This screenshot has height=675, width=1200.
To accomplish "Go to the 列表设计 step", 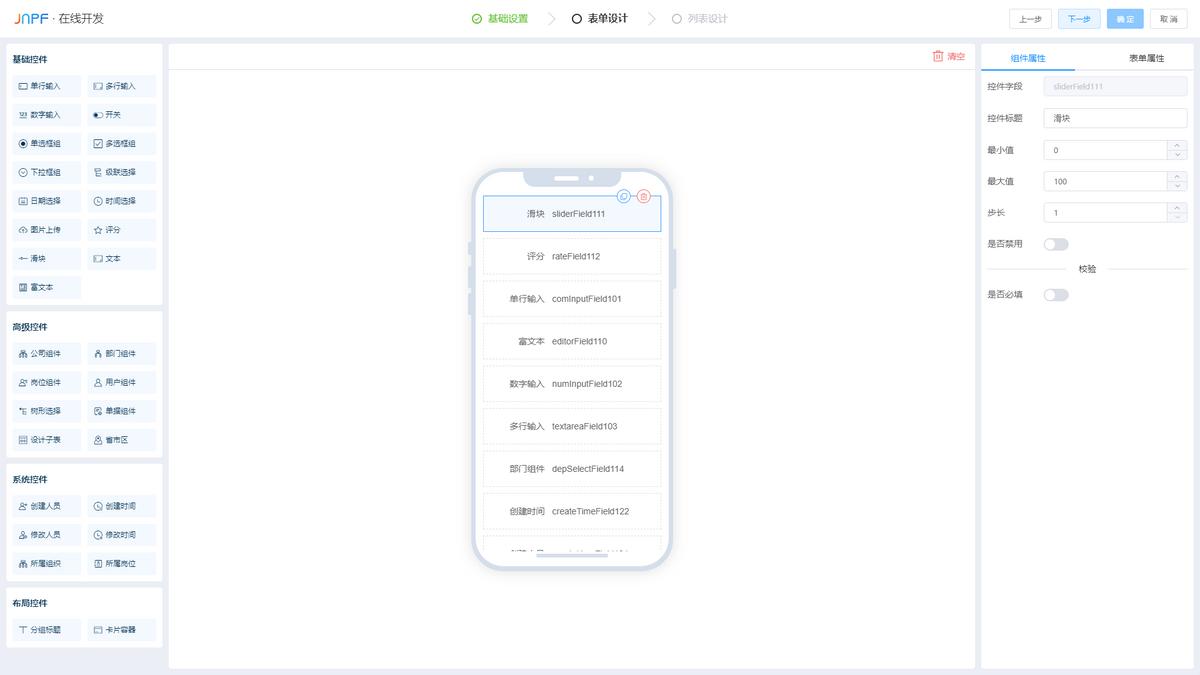I will click(x=700, y=19).
